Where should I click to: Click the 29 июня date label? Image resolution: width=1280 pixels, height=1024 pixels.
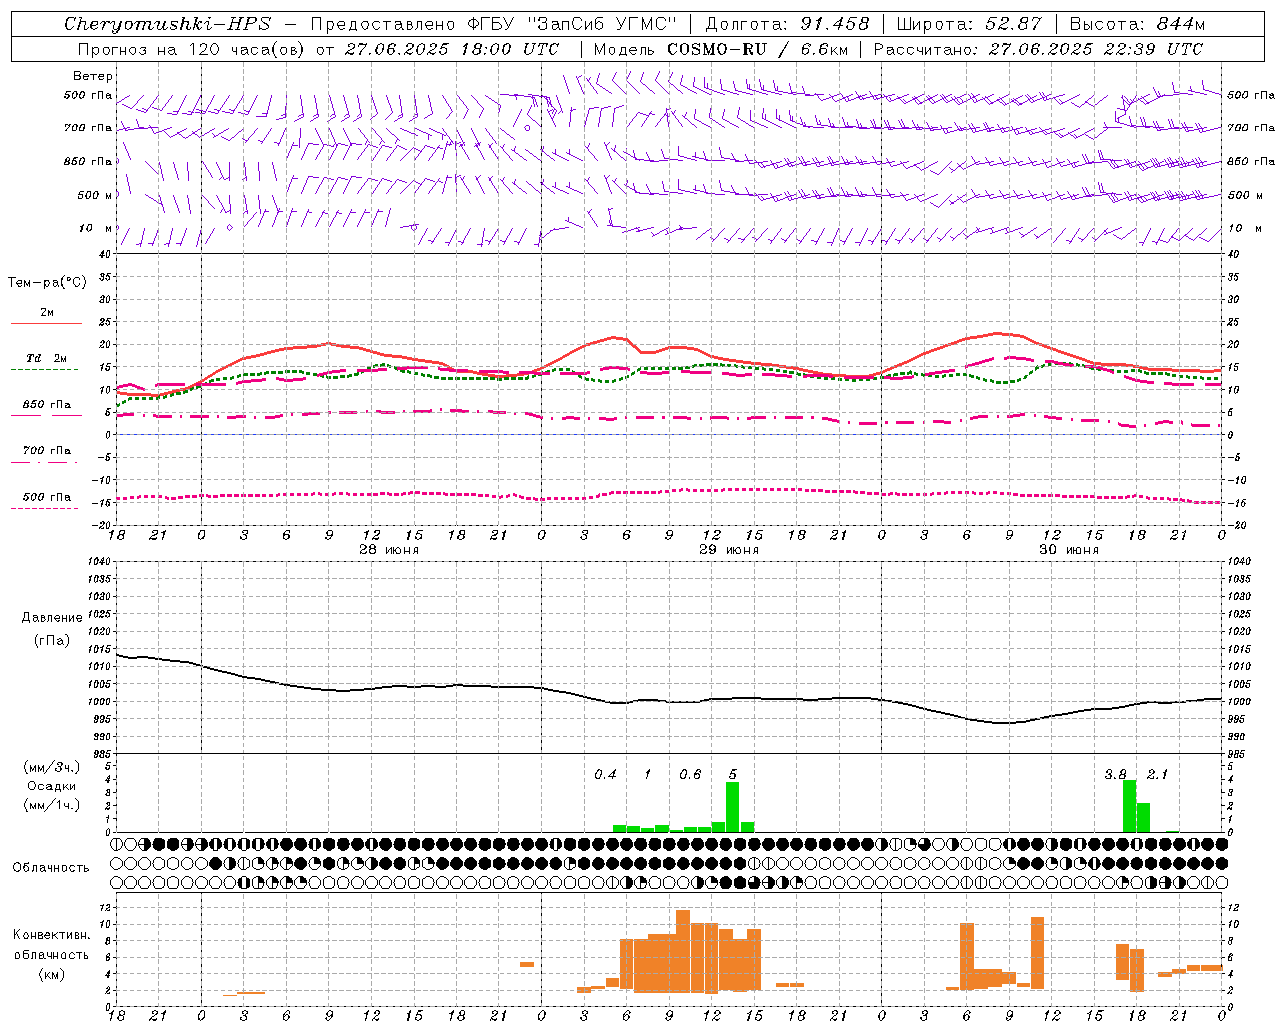click(x=728, y=550)
